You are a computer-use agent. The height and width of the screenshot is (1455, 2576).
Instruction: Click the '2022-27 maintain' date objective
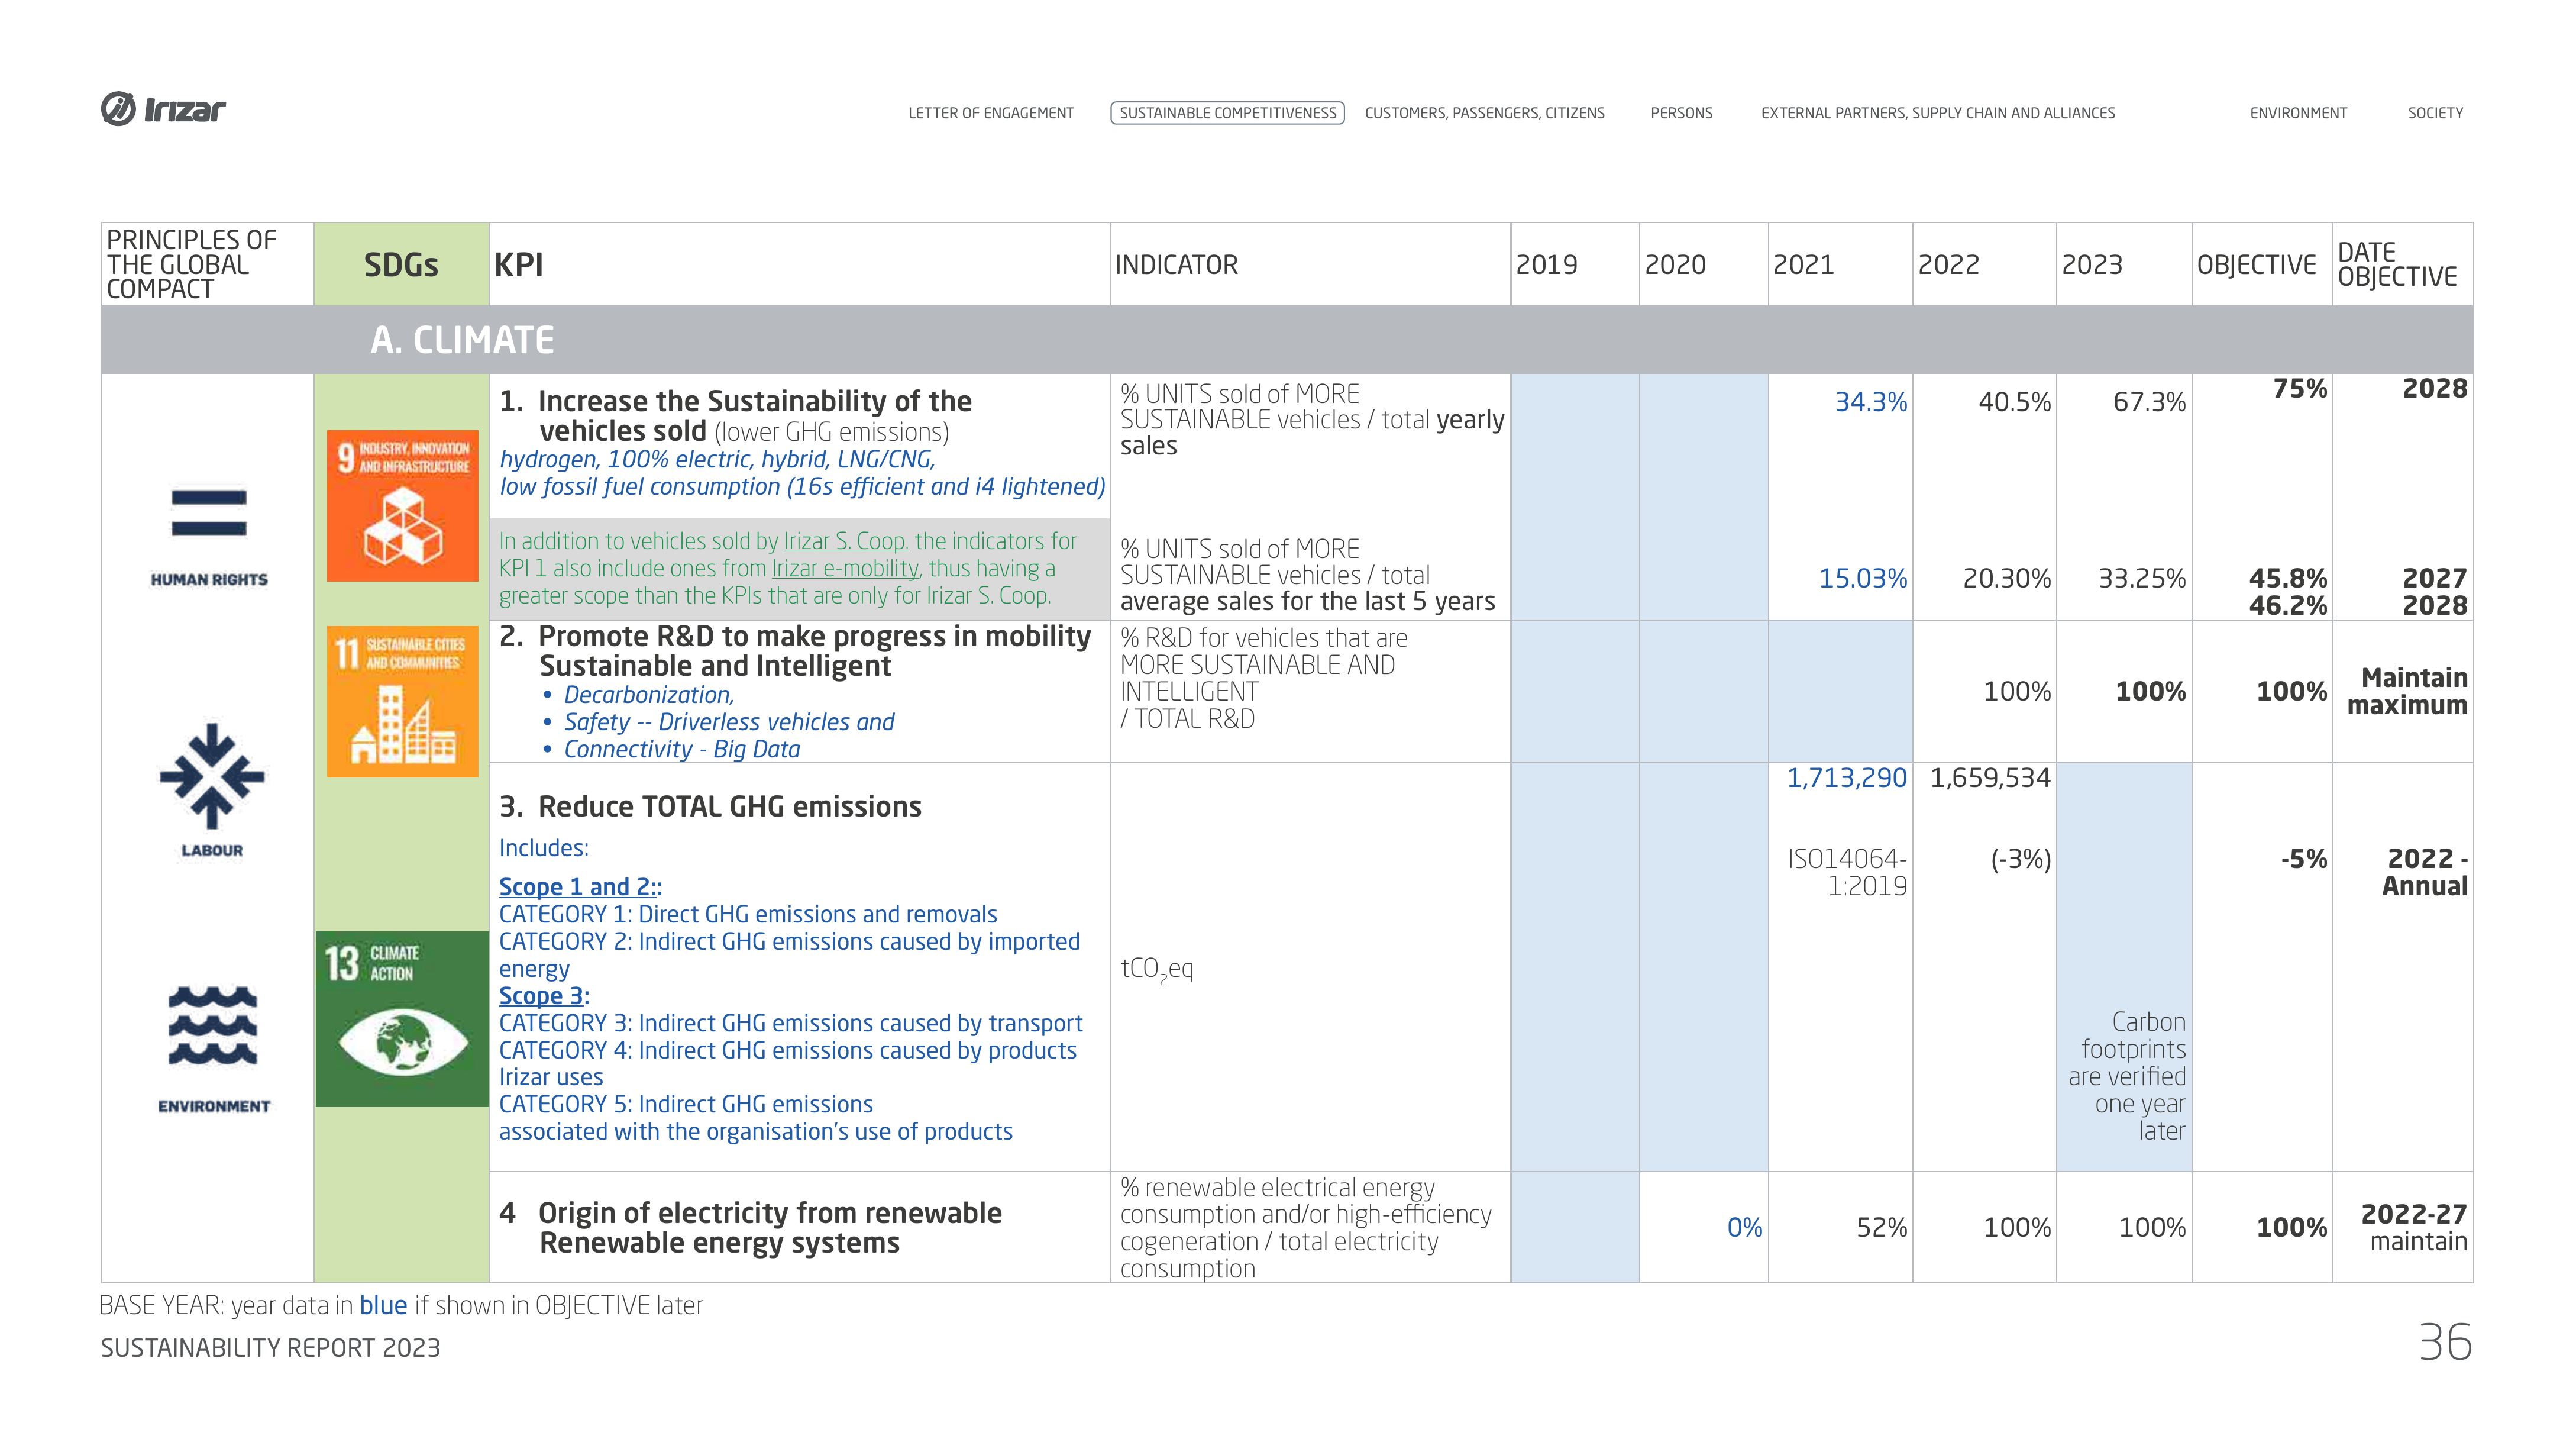pos(2414,1228)
